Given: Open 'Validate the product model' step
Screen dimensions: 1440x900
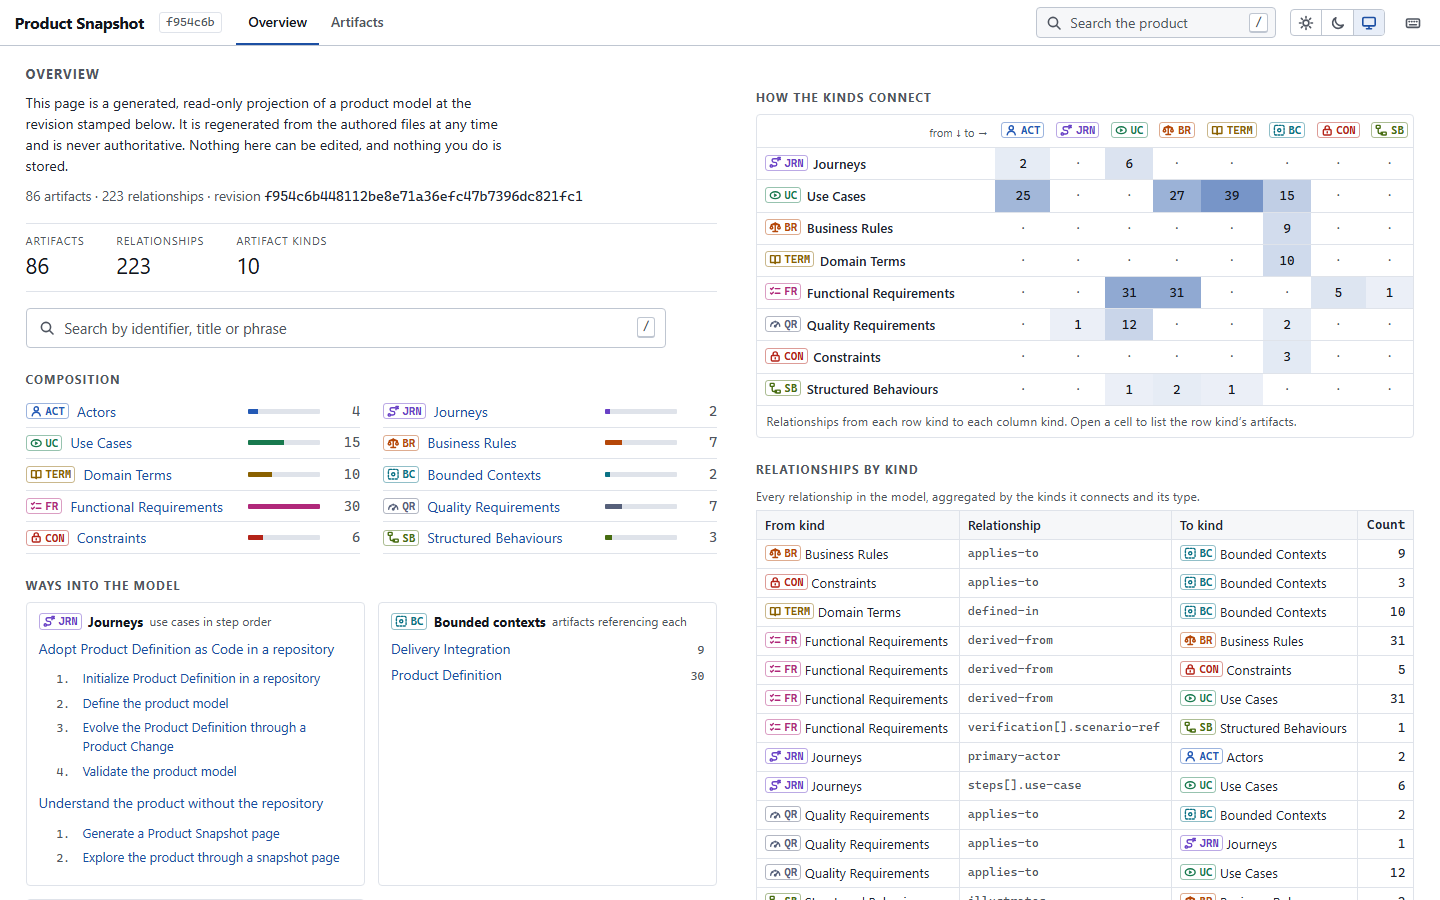Looking at the screenshot, I should pyautogui.click(x=160, y=771).
